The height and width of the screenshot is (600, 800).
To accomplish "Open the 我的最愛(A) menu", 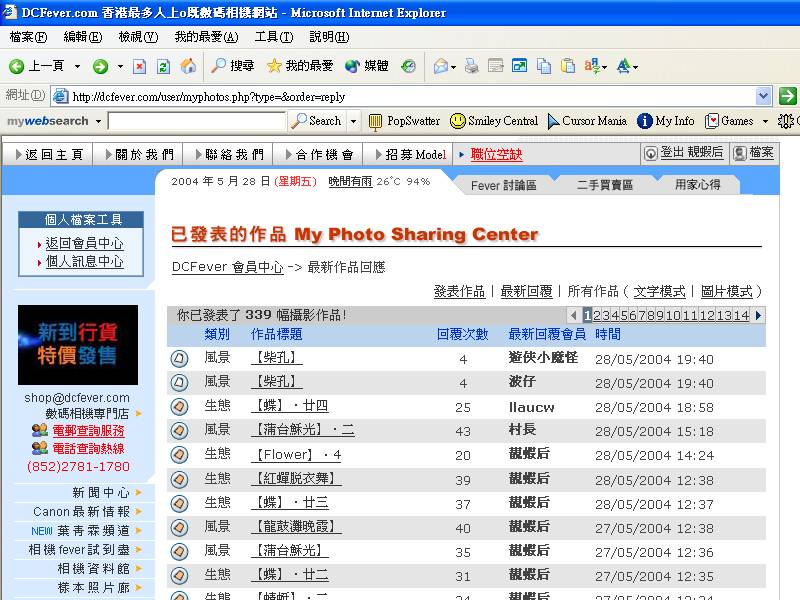I will [207, 37].
